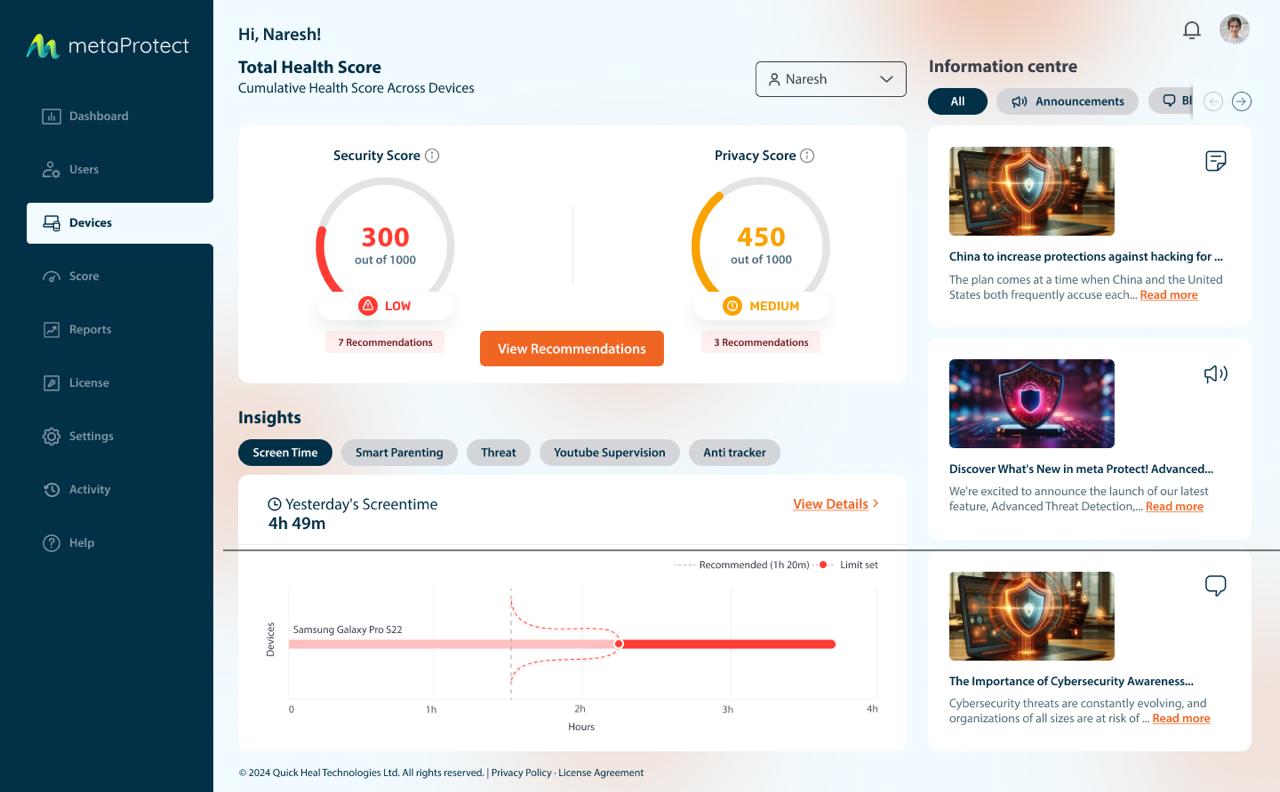
Task: Filter Information centre by Announcements
Action: tap(1067, 101)
